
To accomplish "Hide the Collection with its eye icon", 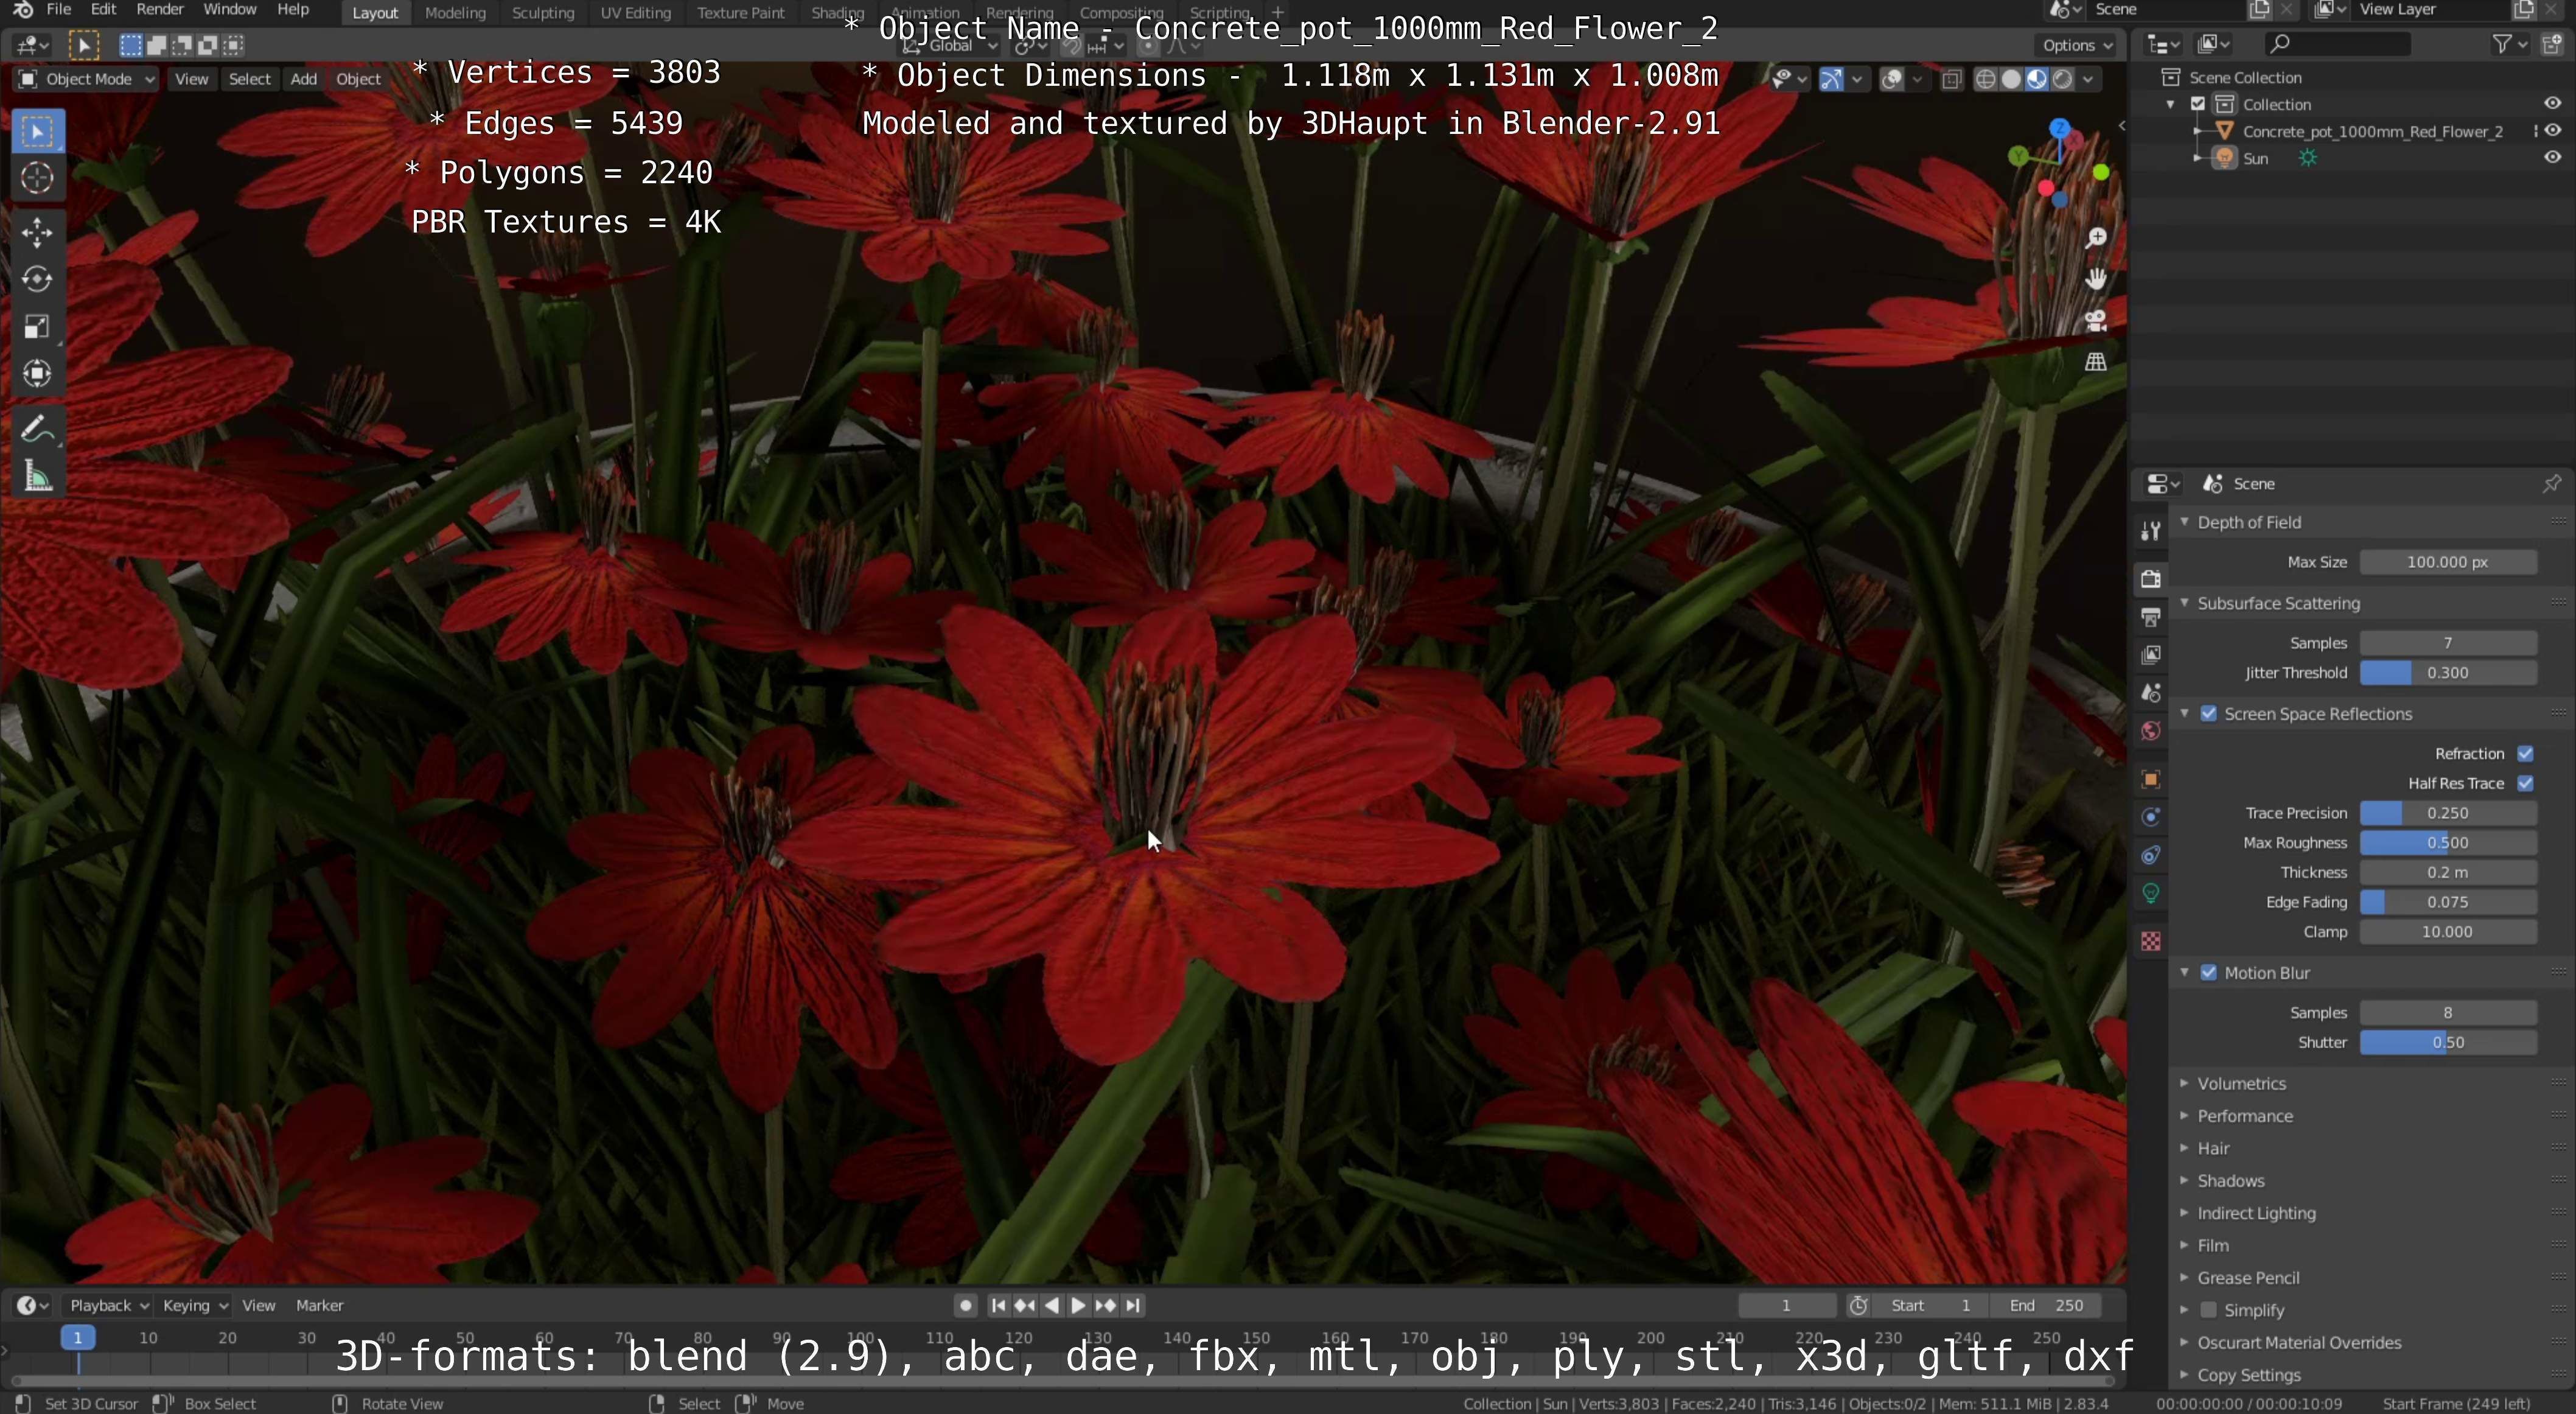I will (2552, 104).
